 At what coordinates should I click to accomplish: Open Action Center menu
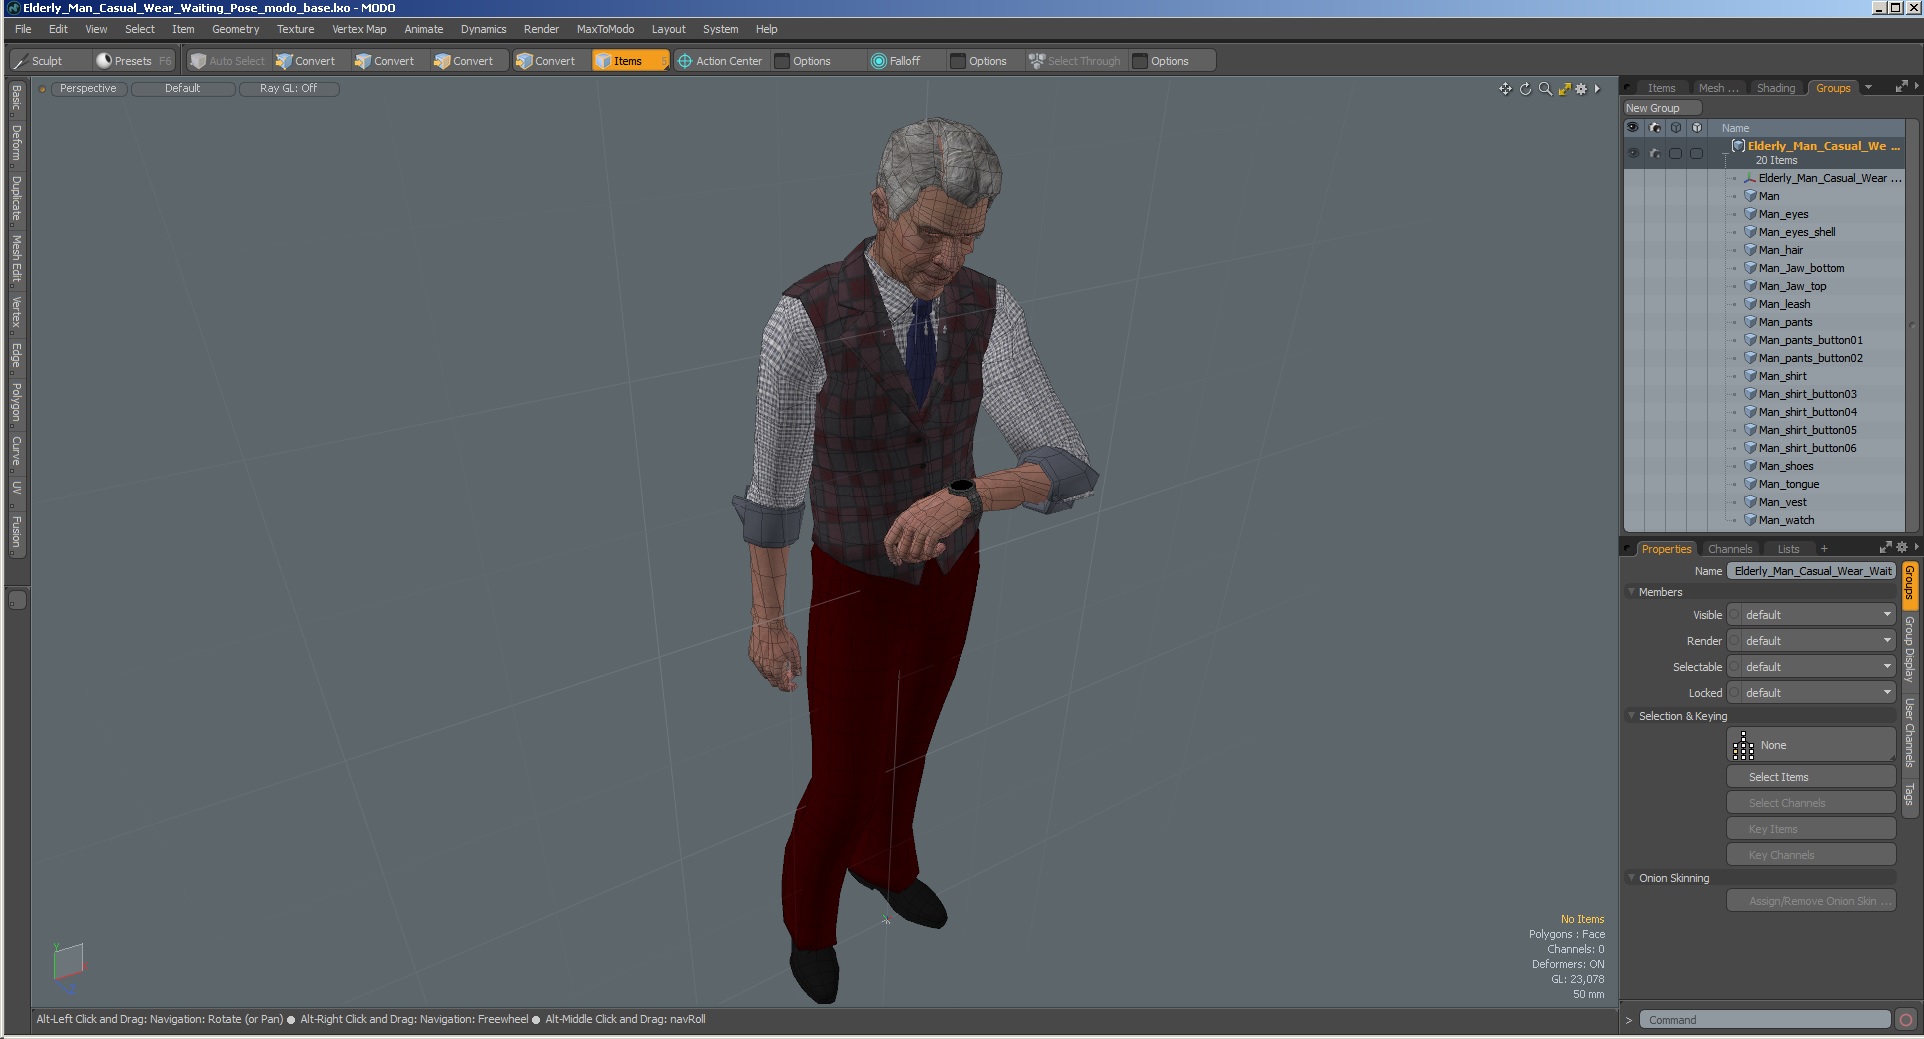point(720,61)
